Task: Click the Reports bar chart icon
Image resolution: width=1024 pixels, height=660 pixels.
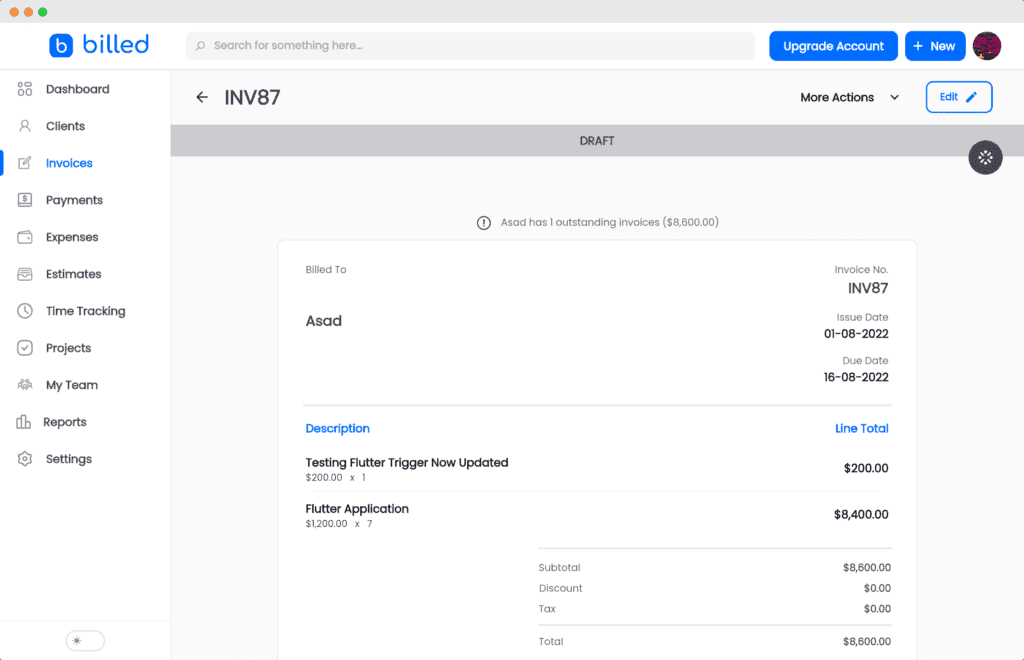Action: coord(24,422)
